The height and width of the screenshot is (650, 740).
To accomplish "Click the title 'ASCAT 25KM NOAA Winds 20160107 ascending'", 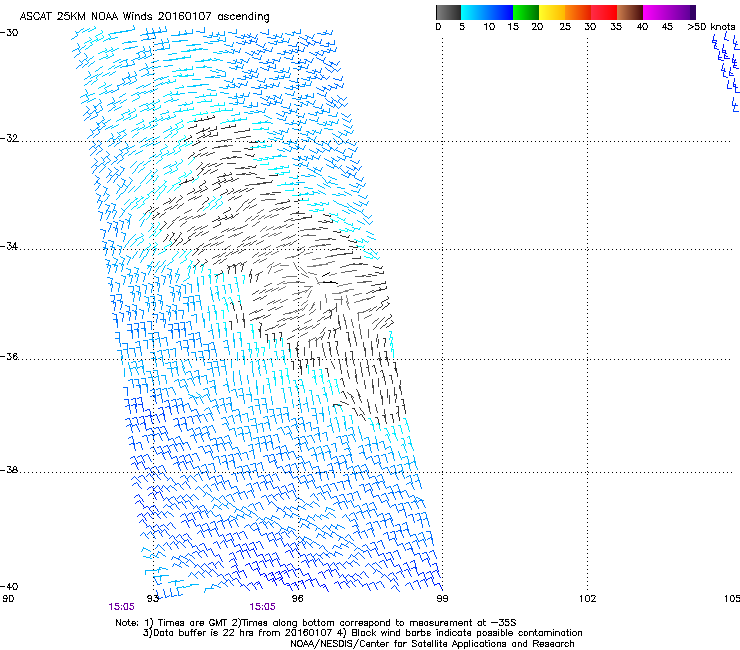I will 144,17.
